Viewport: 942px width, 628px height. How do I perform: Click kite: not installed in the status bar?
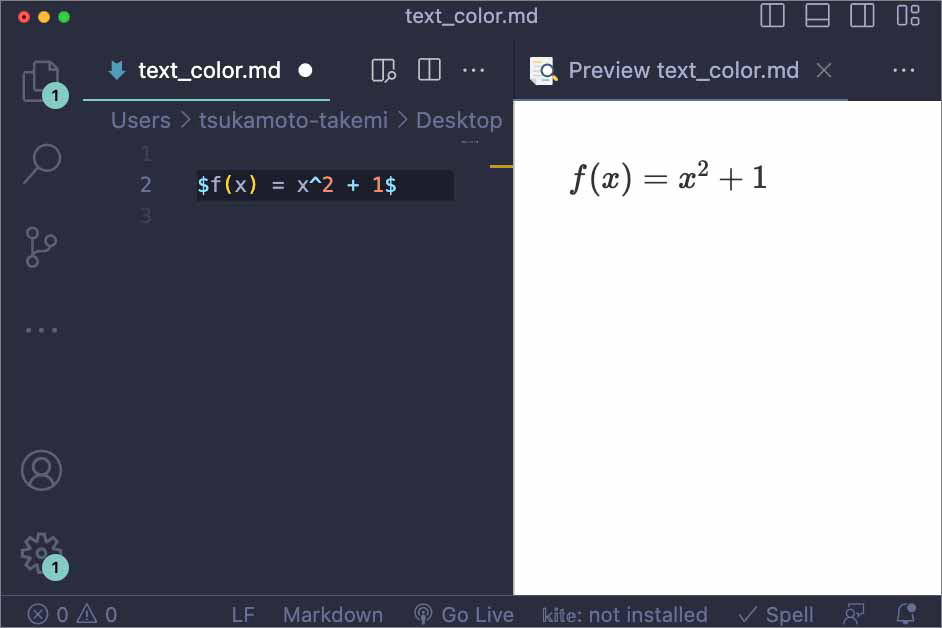627,614
